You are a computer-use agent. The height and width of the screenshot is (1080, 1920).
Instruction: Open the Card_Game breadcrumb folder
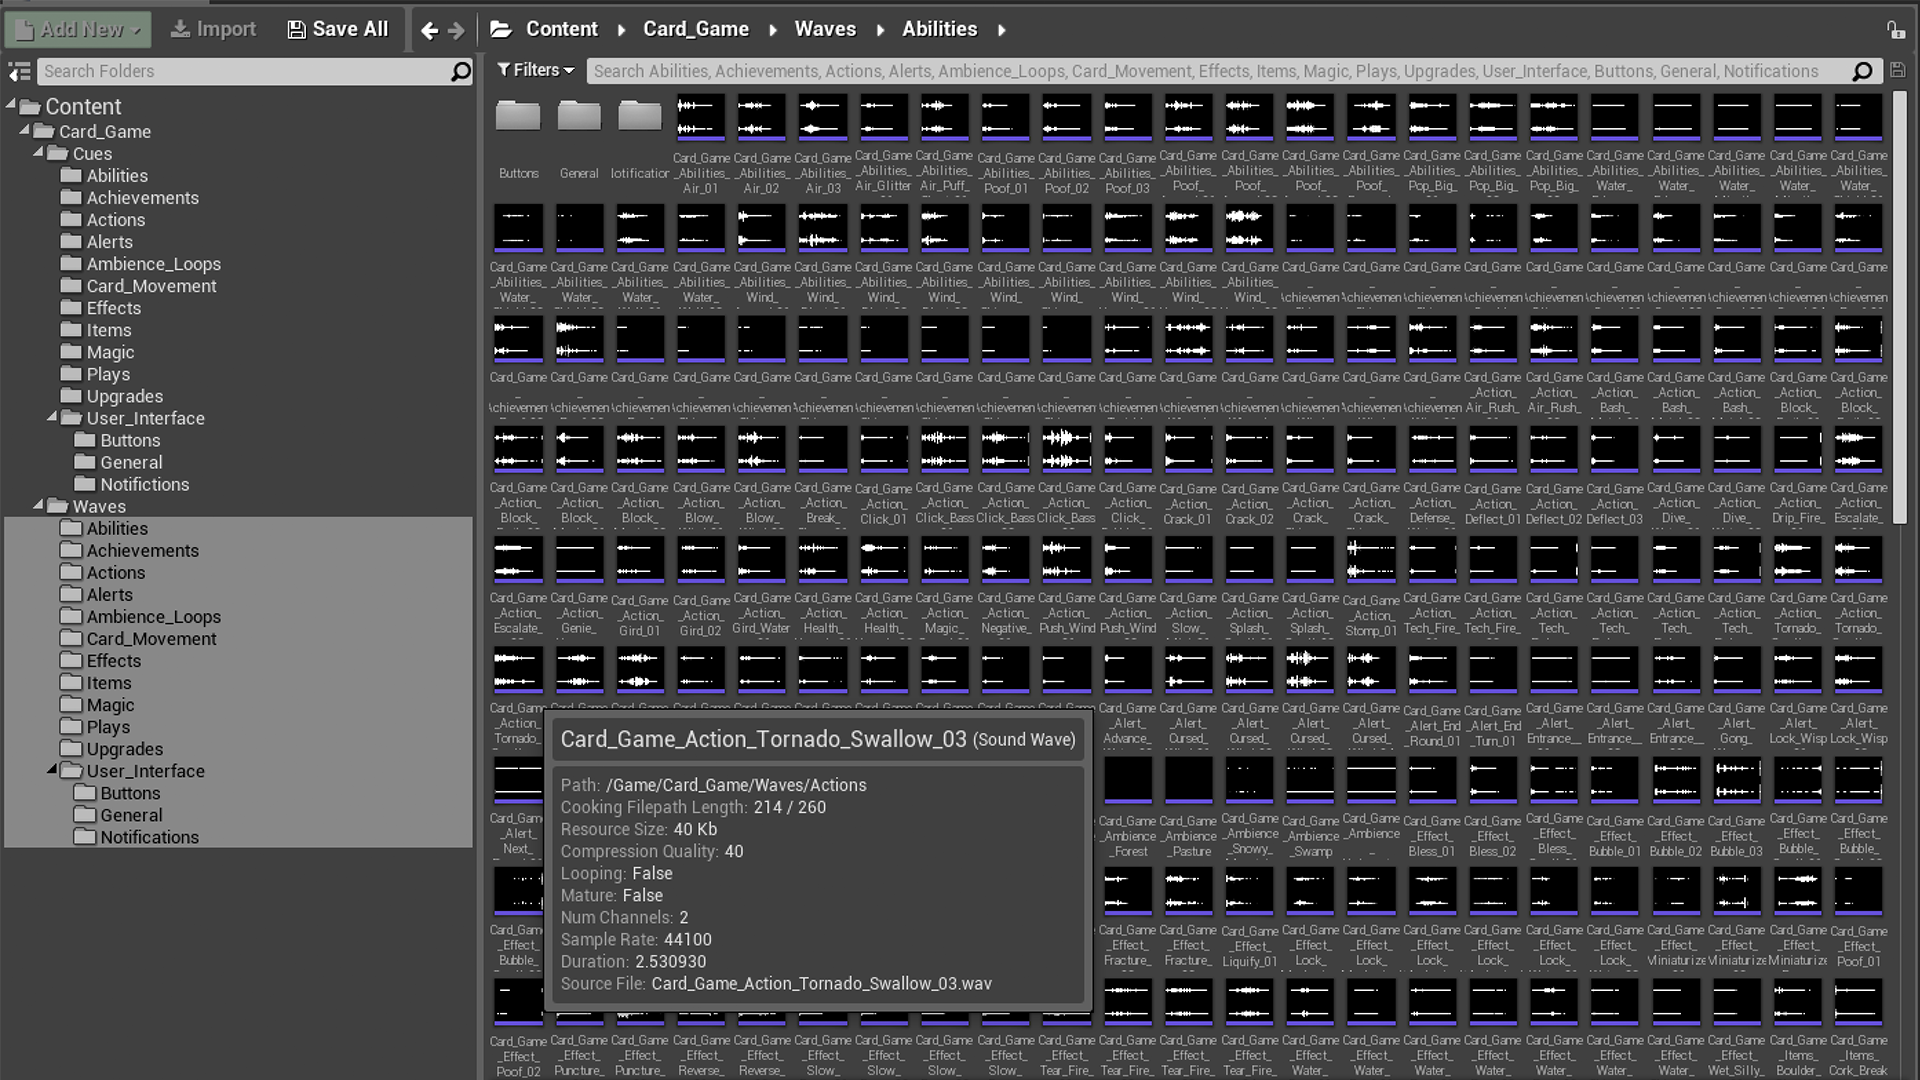click(697, 29)
